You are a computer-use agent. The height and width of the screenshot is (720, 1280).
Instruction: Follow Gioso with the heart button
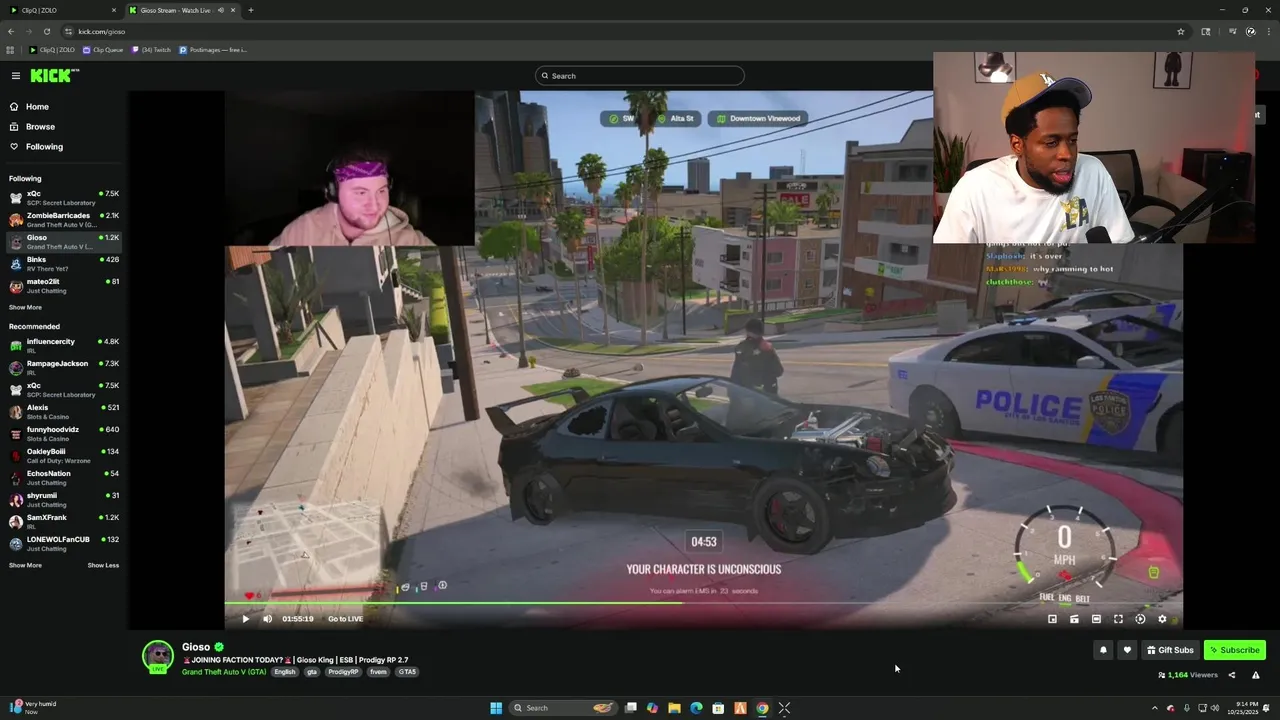(x=1127, y=650)
